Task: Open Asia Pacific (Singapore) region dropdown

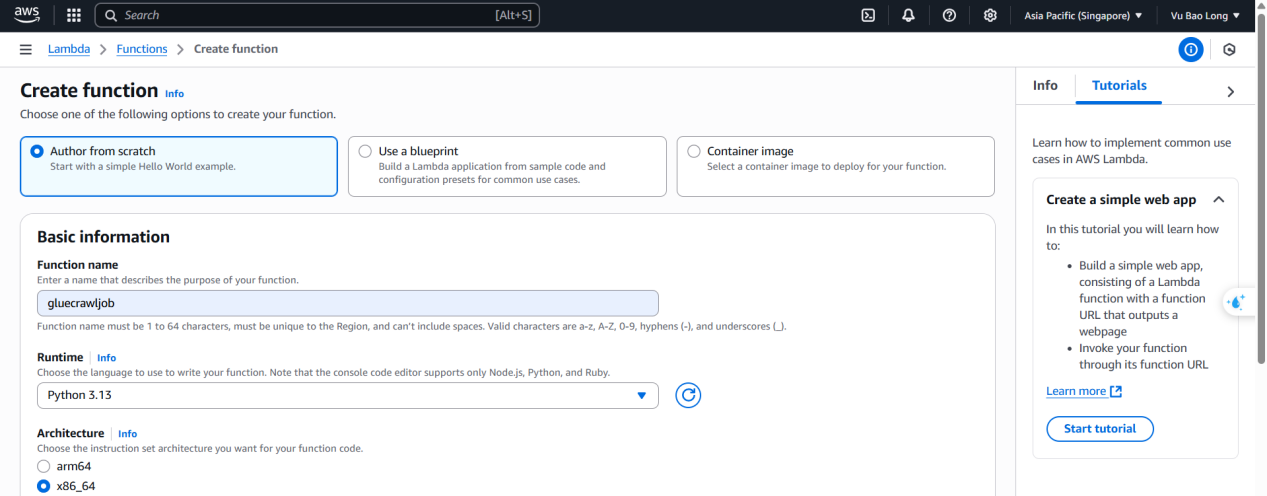Action: click(x=1083, y=15)
